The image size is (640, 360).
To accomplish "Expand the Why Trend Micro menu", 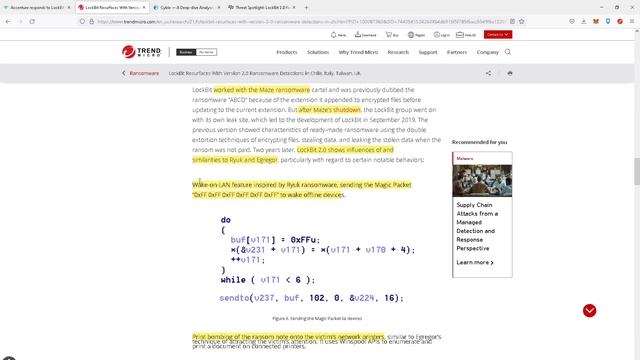I will (358, 52).
